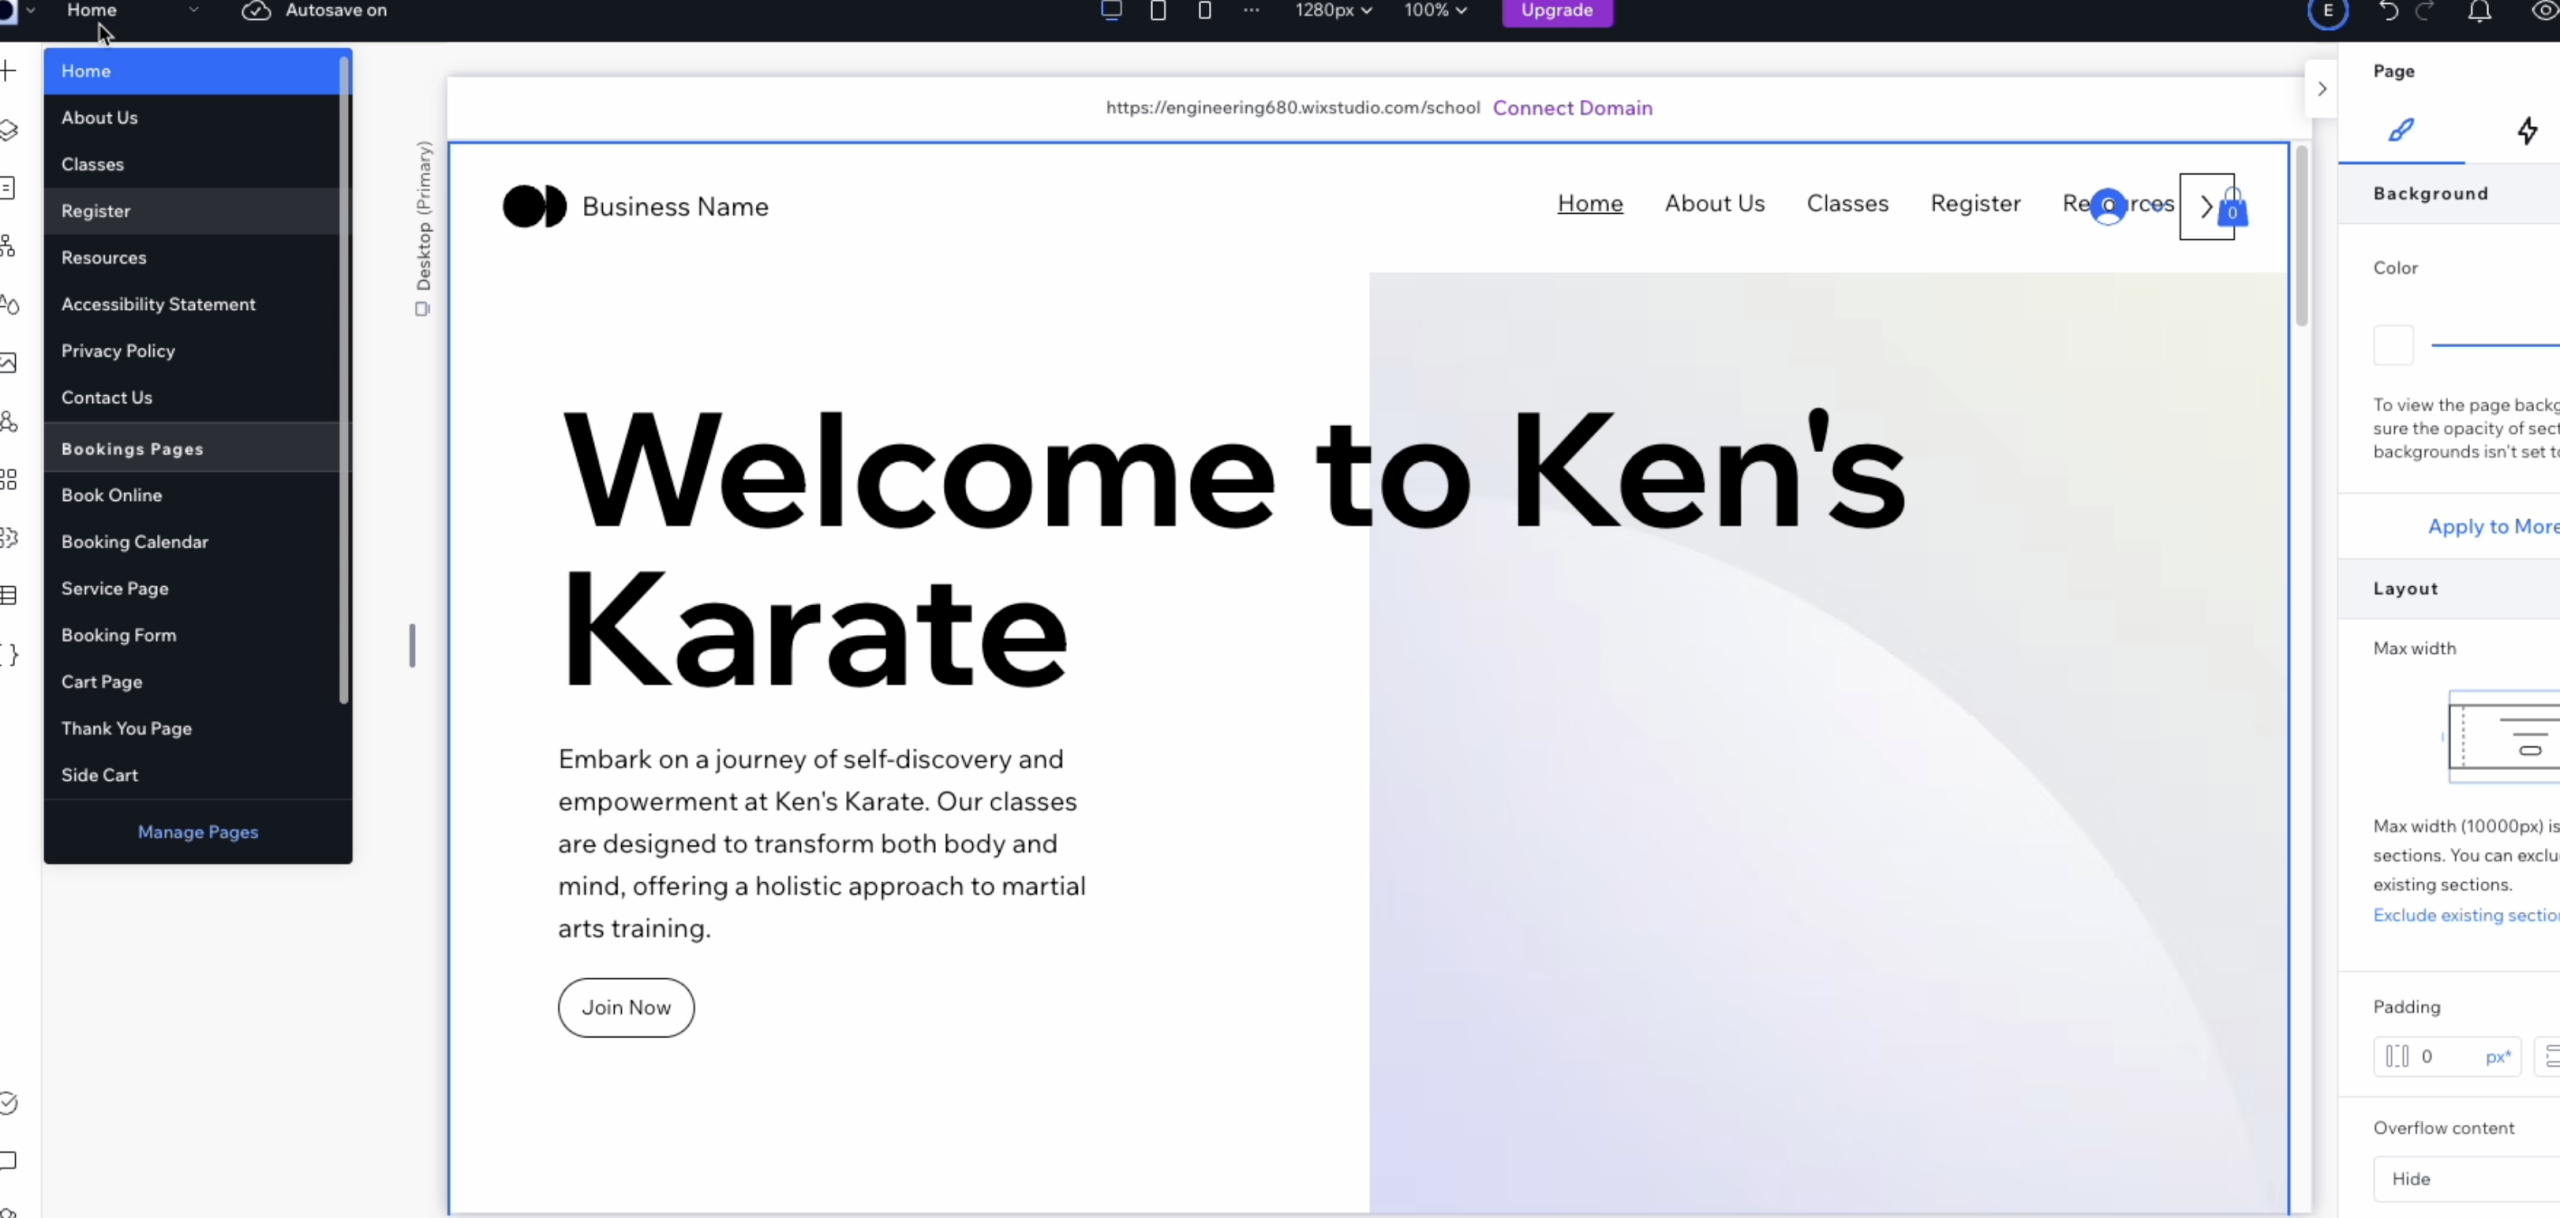Click the Padding value input field

[2447, 1057]
